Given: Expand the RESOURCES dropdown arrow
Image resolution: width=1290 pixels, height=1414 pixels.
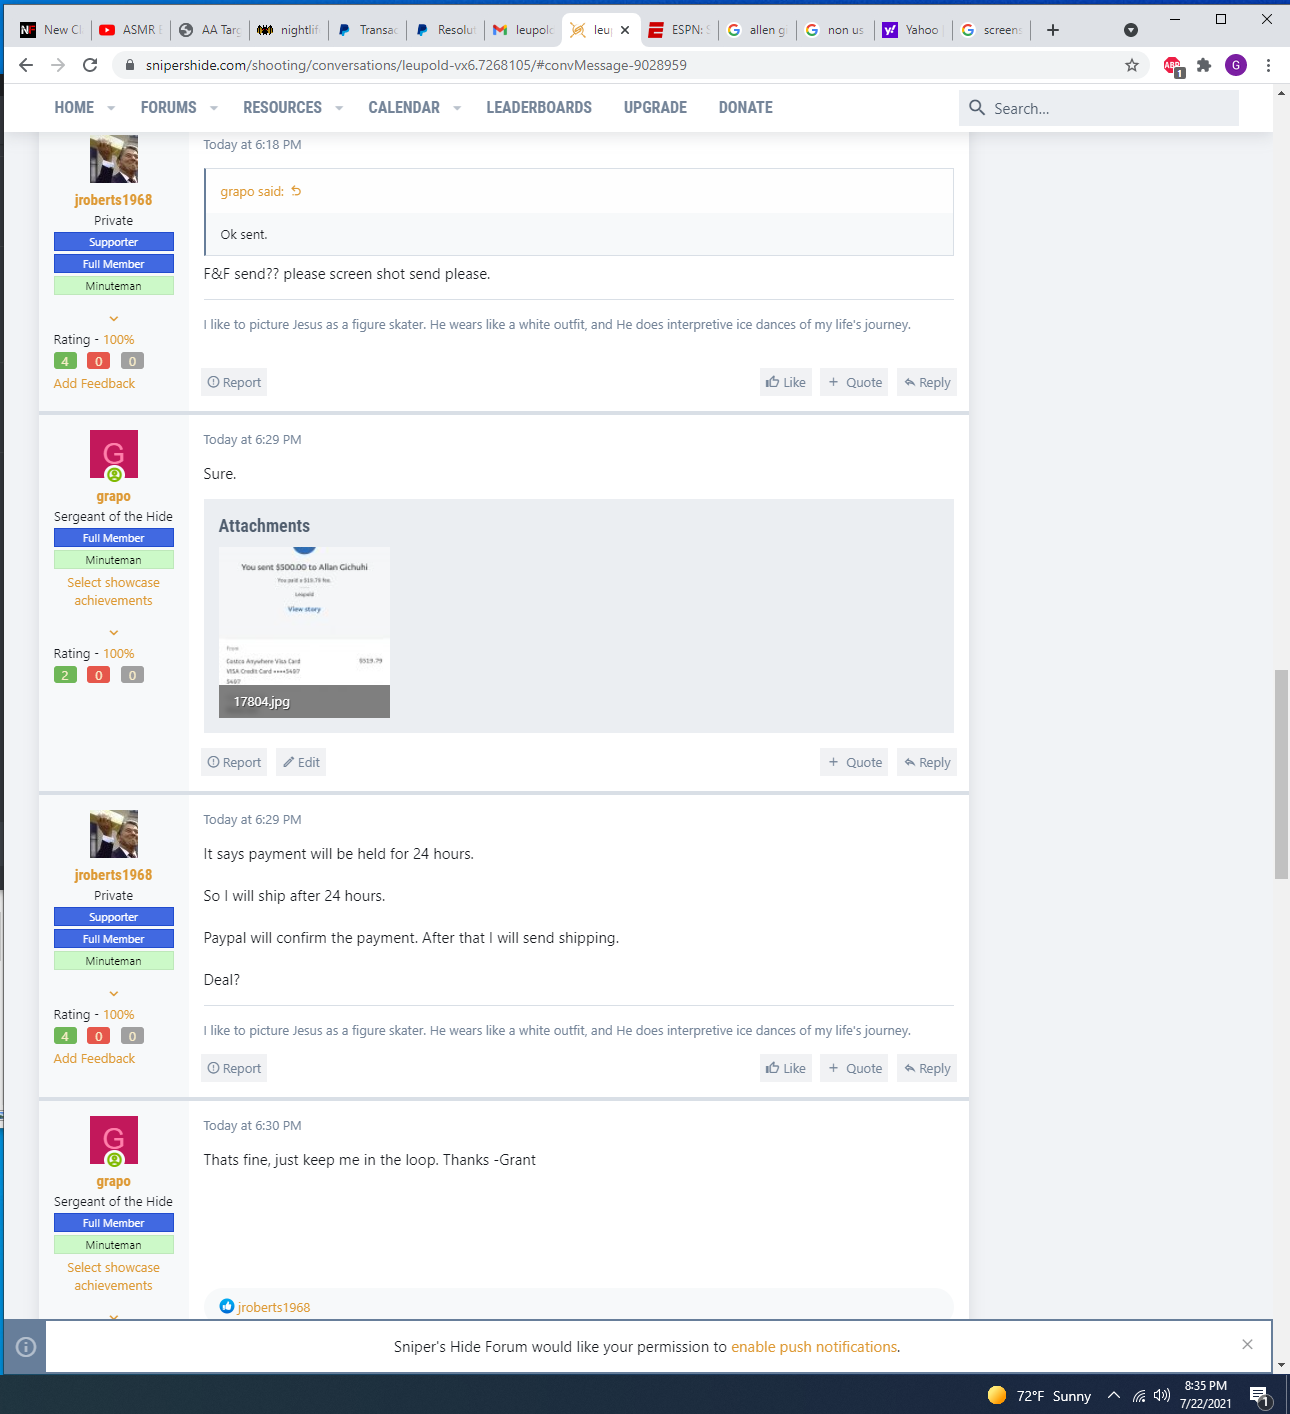Looking at the screenshot, I should (339, 108).
